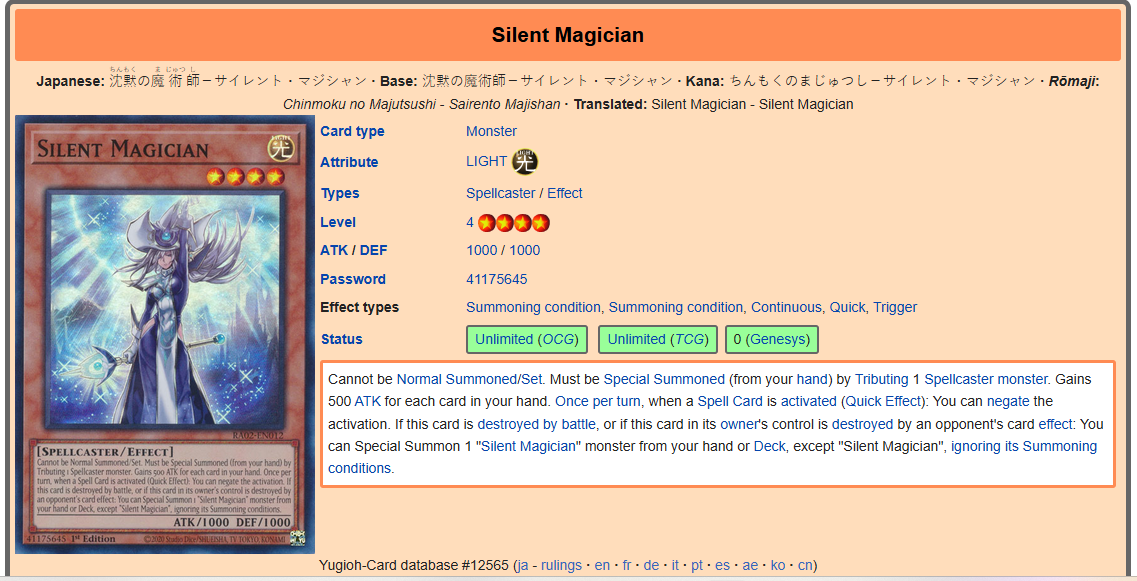Open the es database language link
The height and width of the screenshot is (581, 1137).
(722, 565)
